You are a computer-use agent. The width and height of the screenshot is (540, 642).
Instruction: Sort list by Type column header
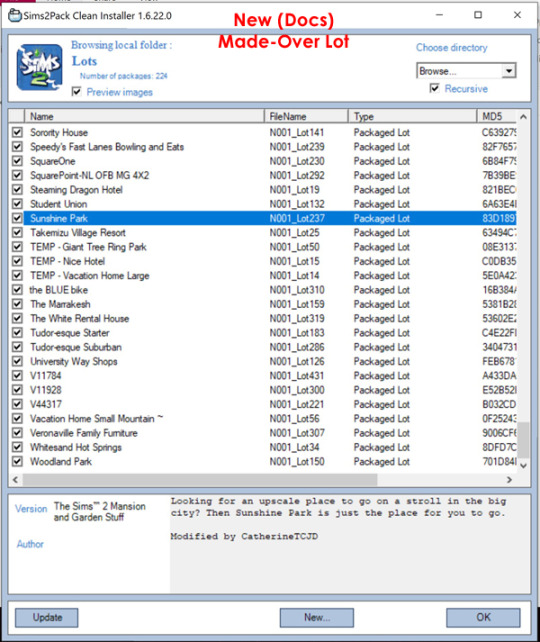[x=412, y=116]
